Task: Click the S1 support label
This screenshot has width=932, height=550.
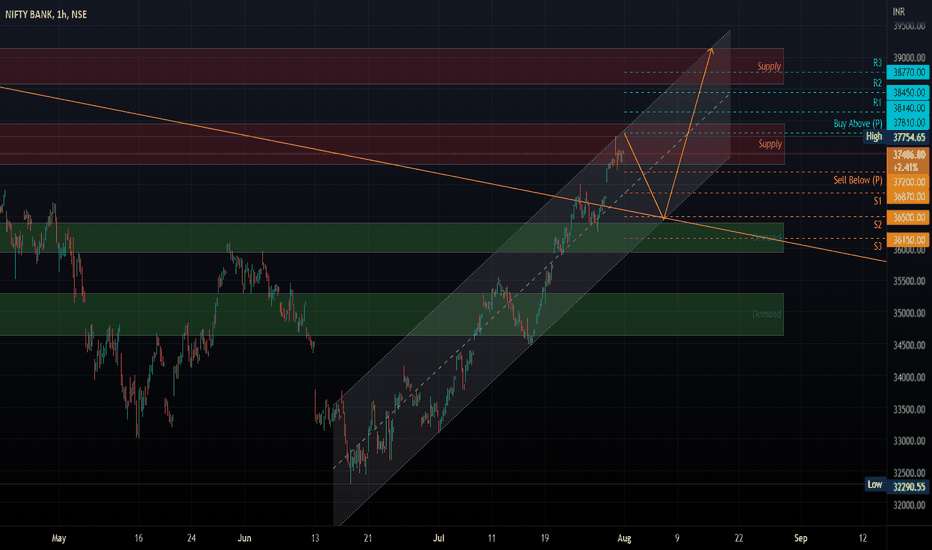Action: click(877, 201)
